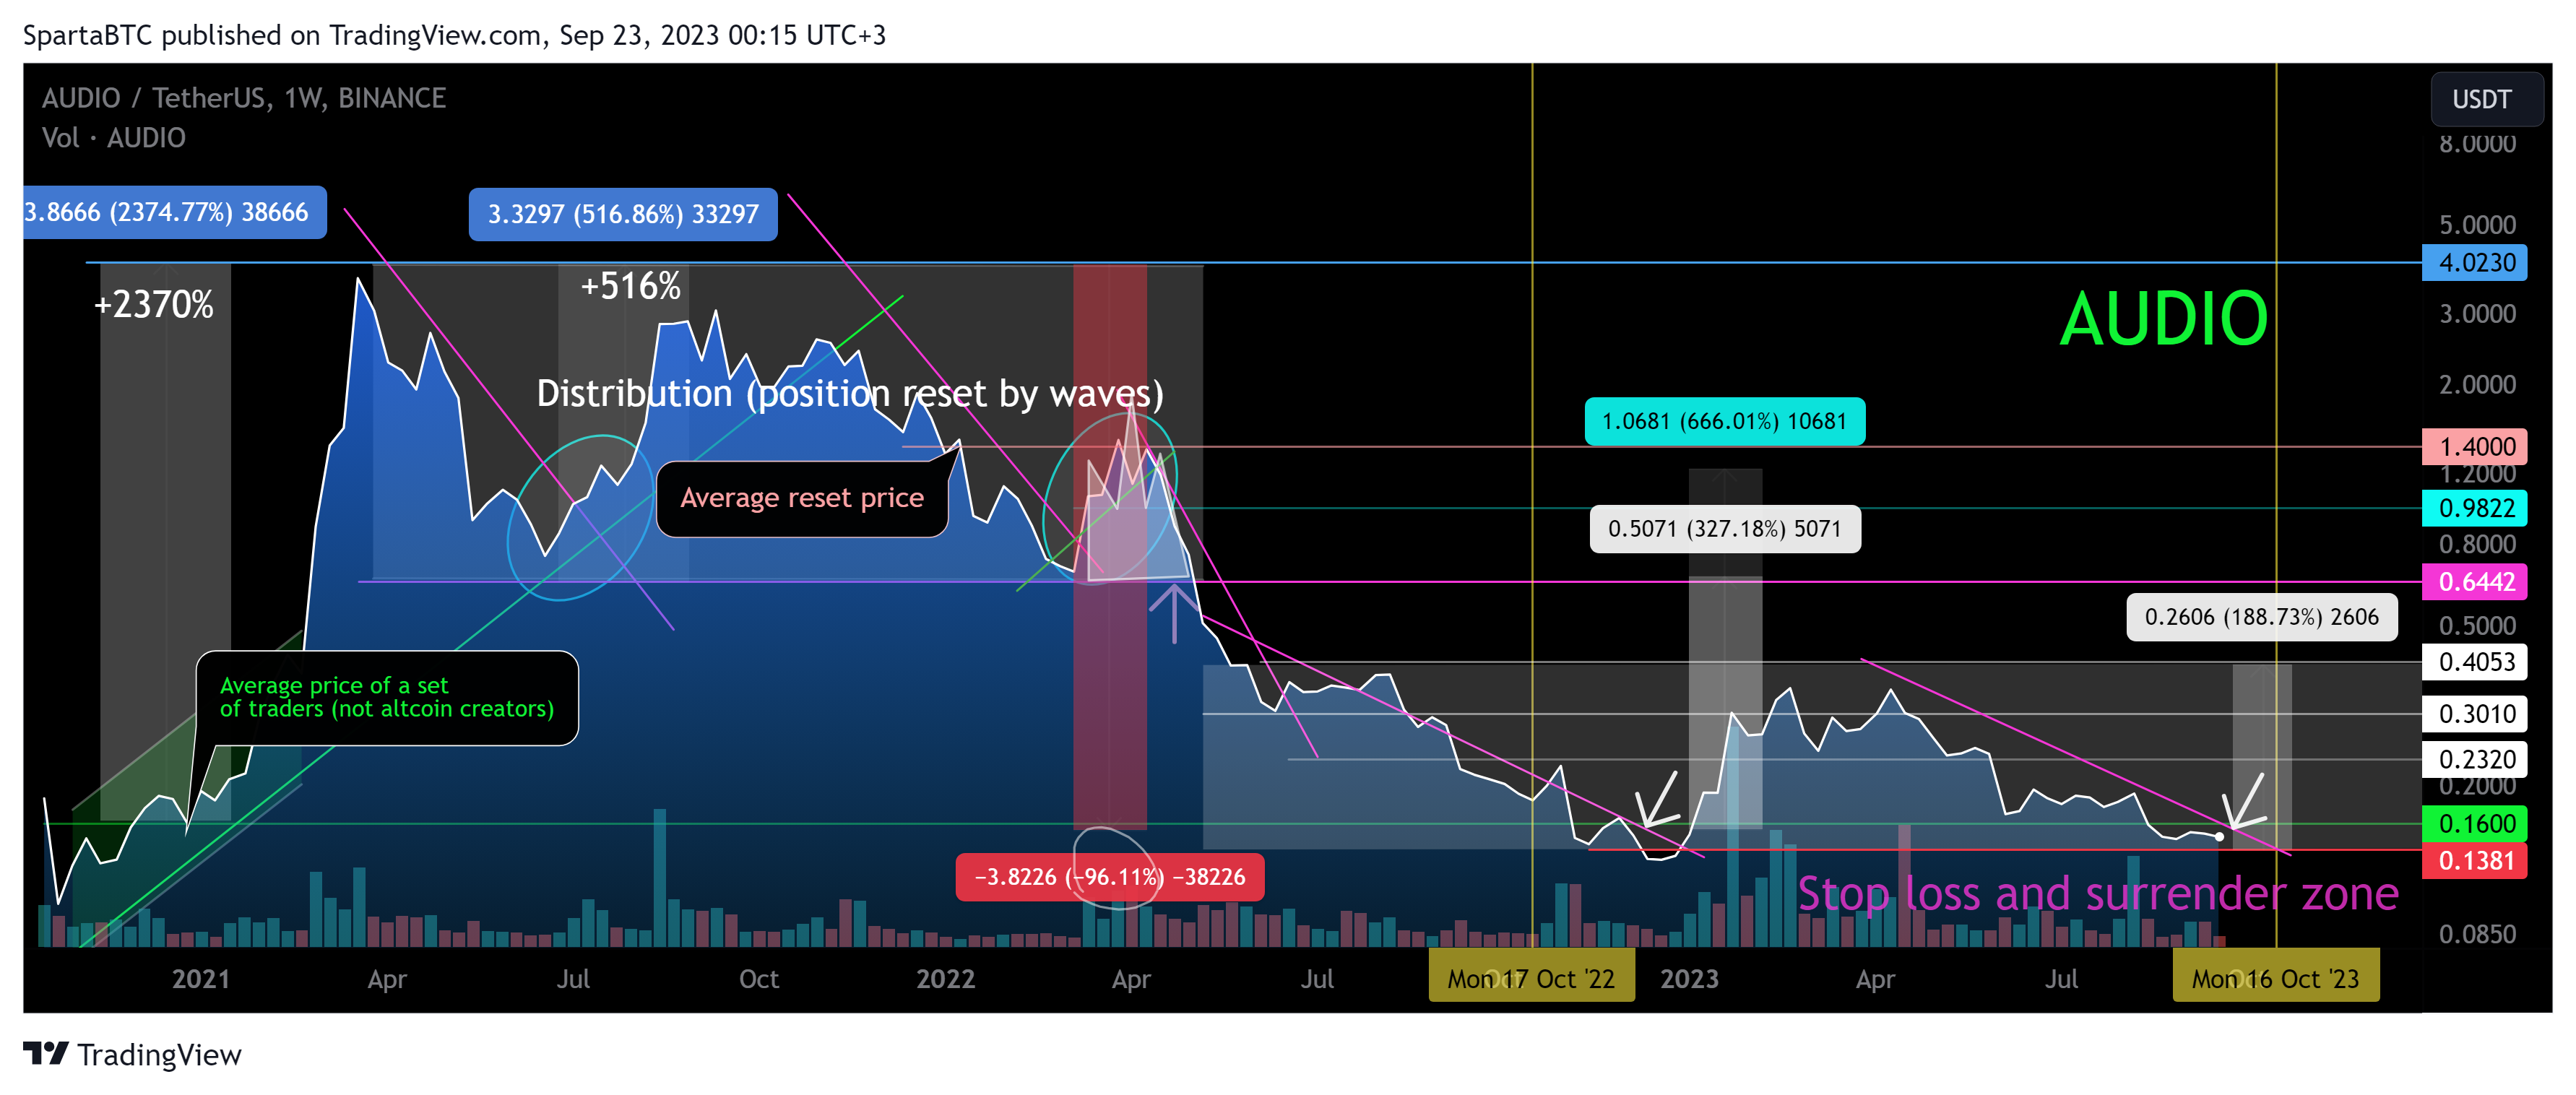Click the -3.8226 (-96.11%) red label
This screenshot has width=2576, height=1095.
pyautogui.click(x=1109, y=876)
